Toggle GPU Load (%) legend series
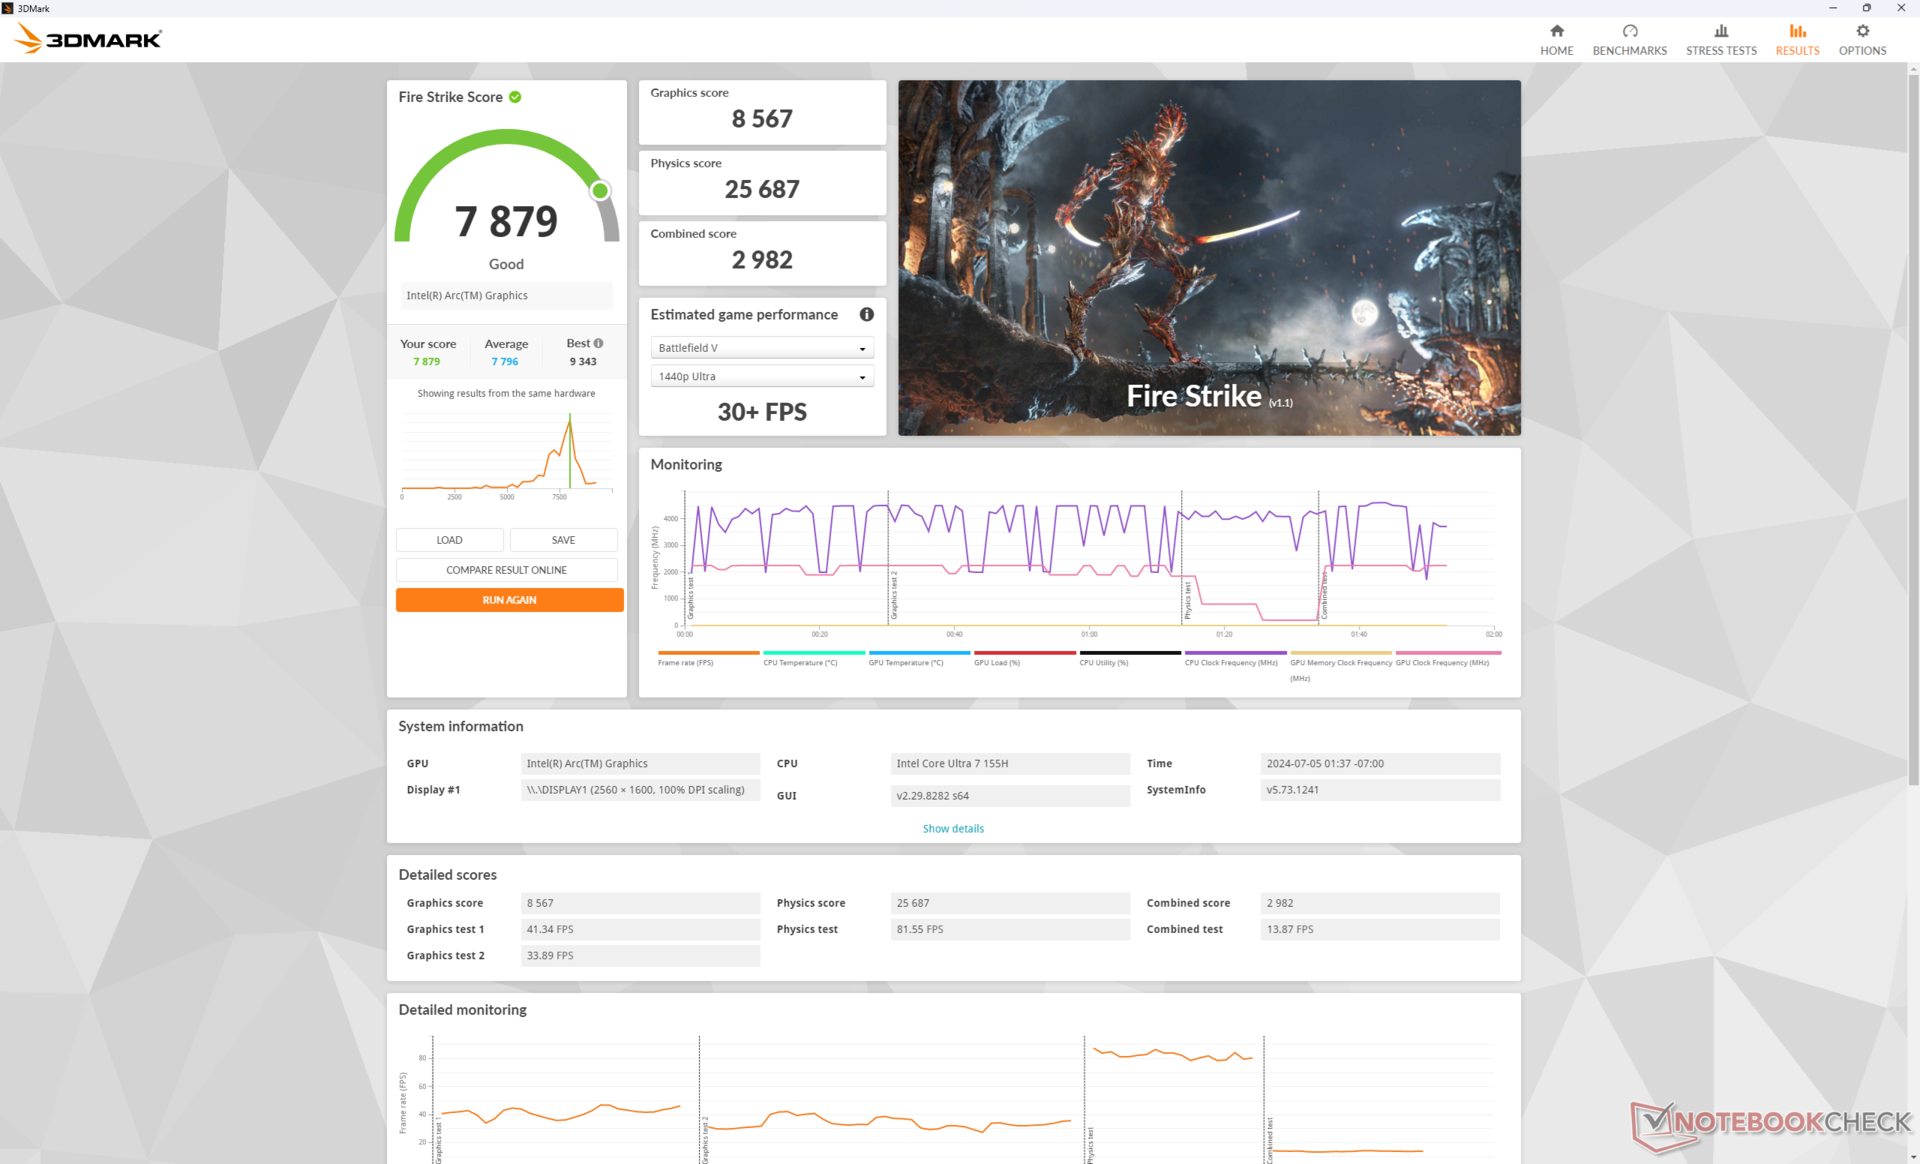Screen dimensions: 1920x1164 [997, 662]
